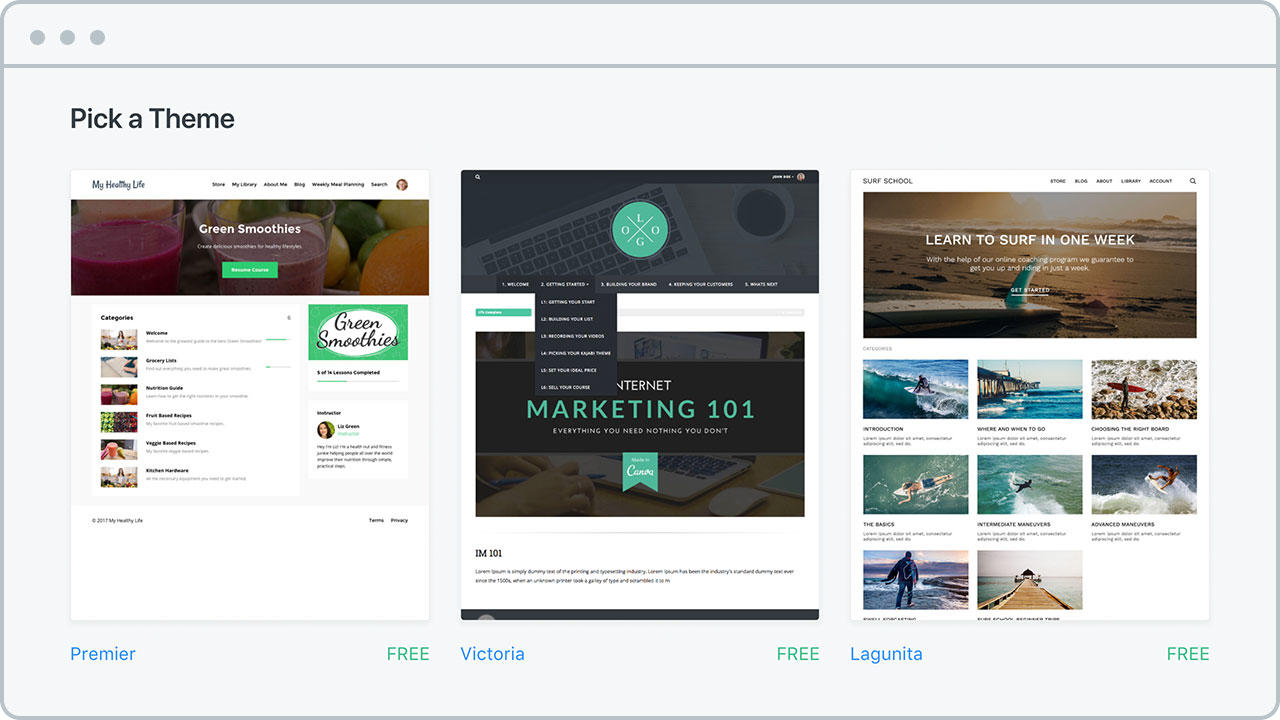Viewport: 1280px width, 720px height.
Task: Click the lessons completed progress bar
Action: 358,381
